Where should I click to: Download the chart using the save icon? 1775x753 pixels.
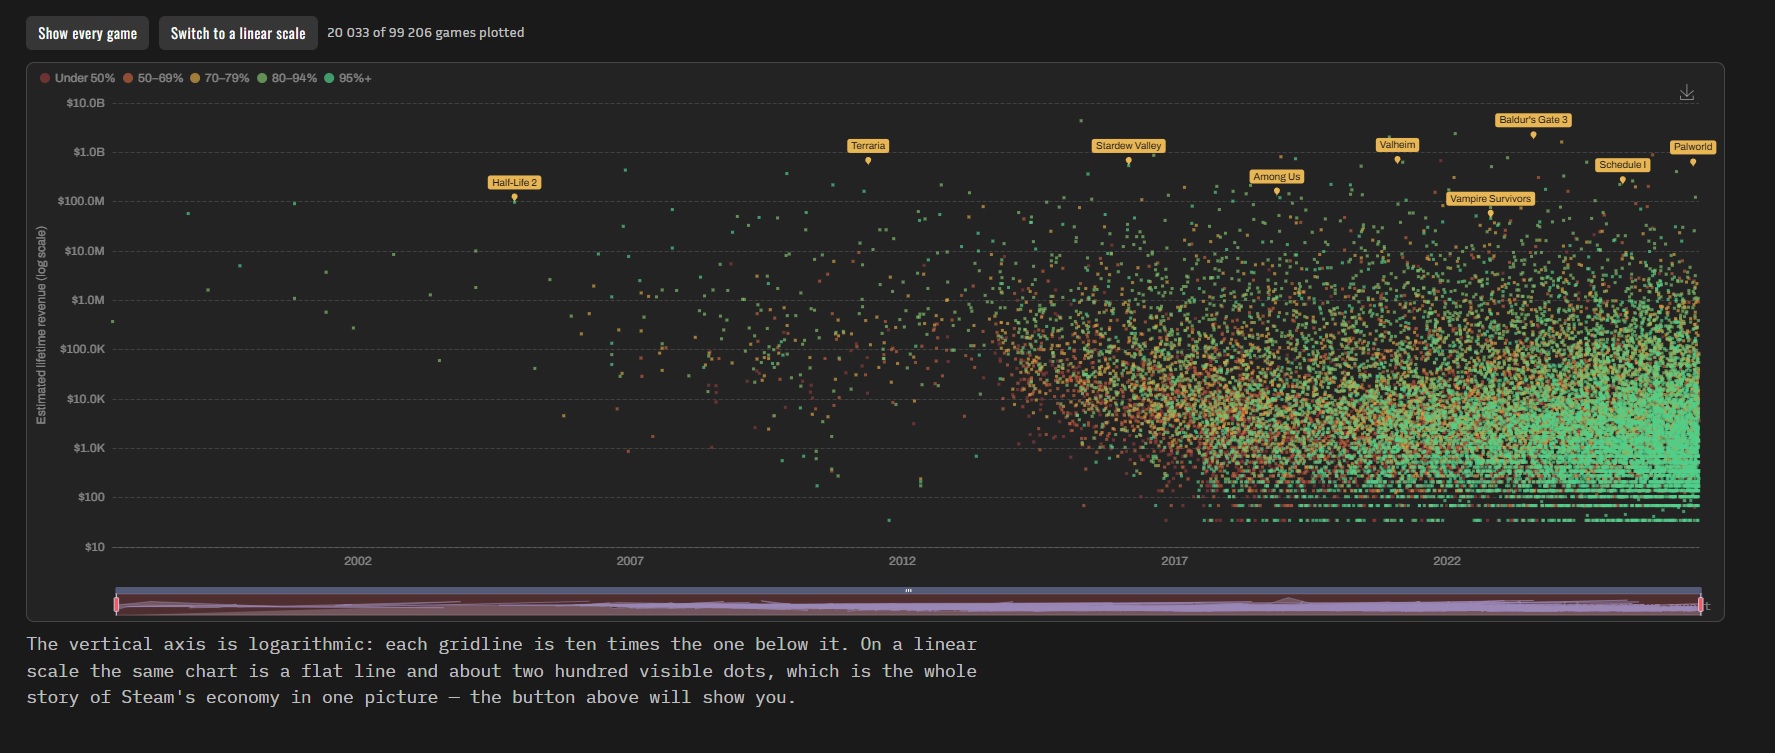(1687, 93)
